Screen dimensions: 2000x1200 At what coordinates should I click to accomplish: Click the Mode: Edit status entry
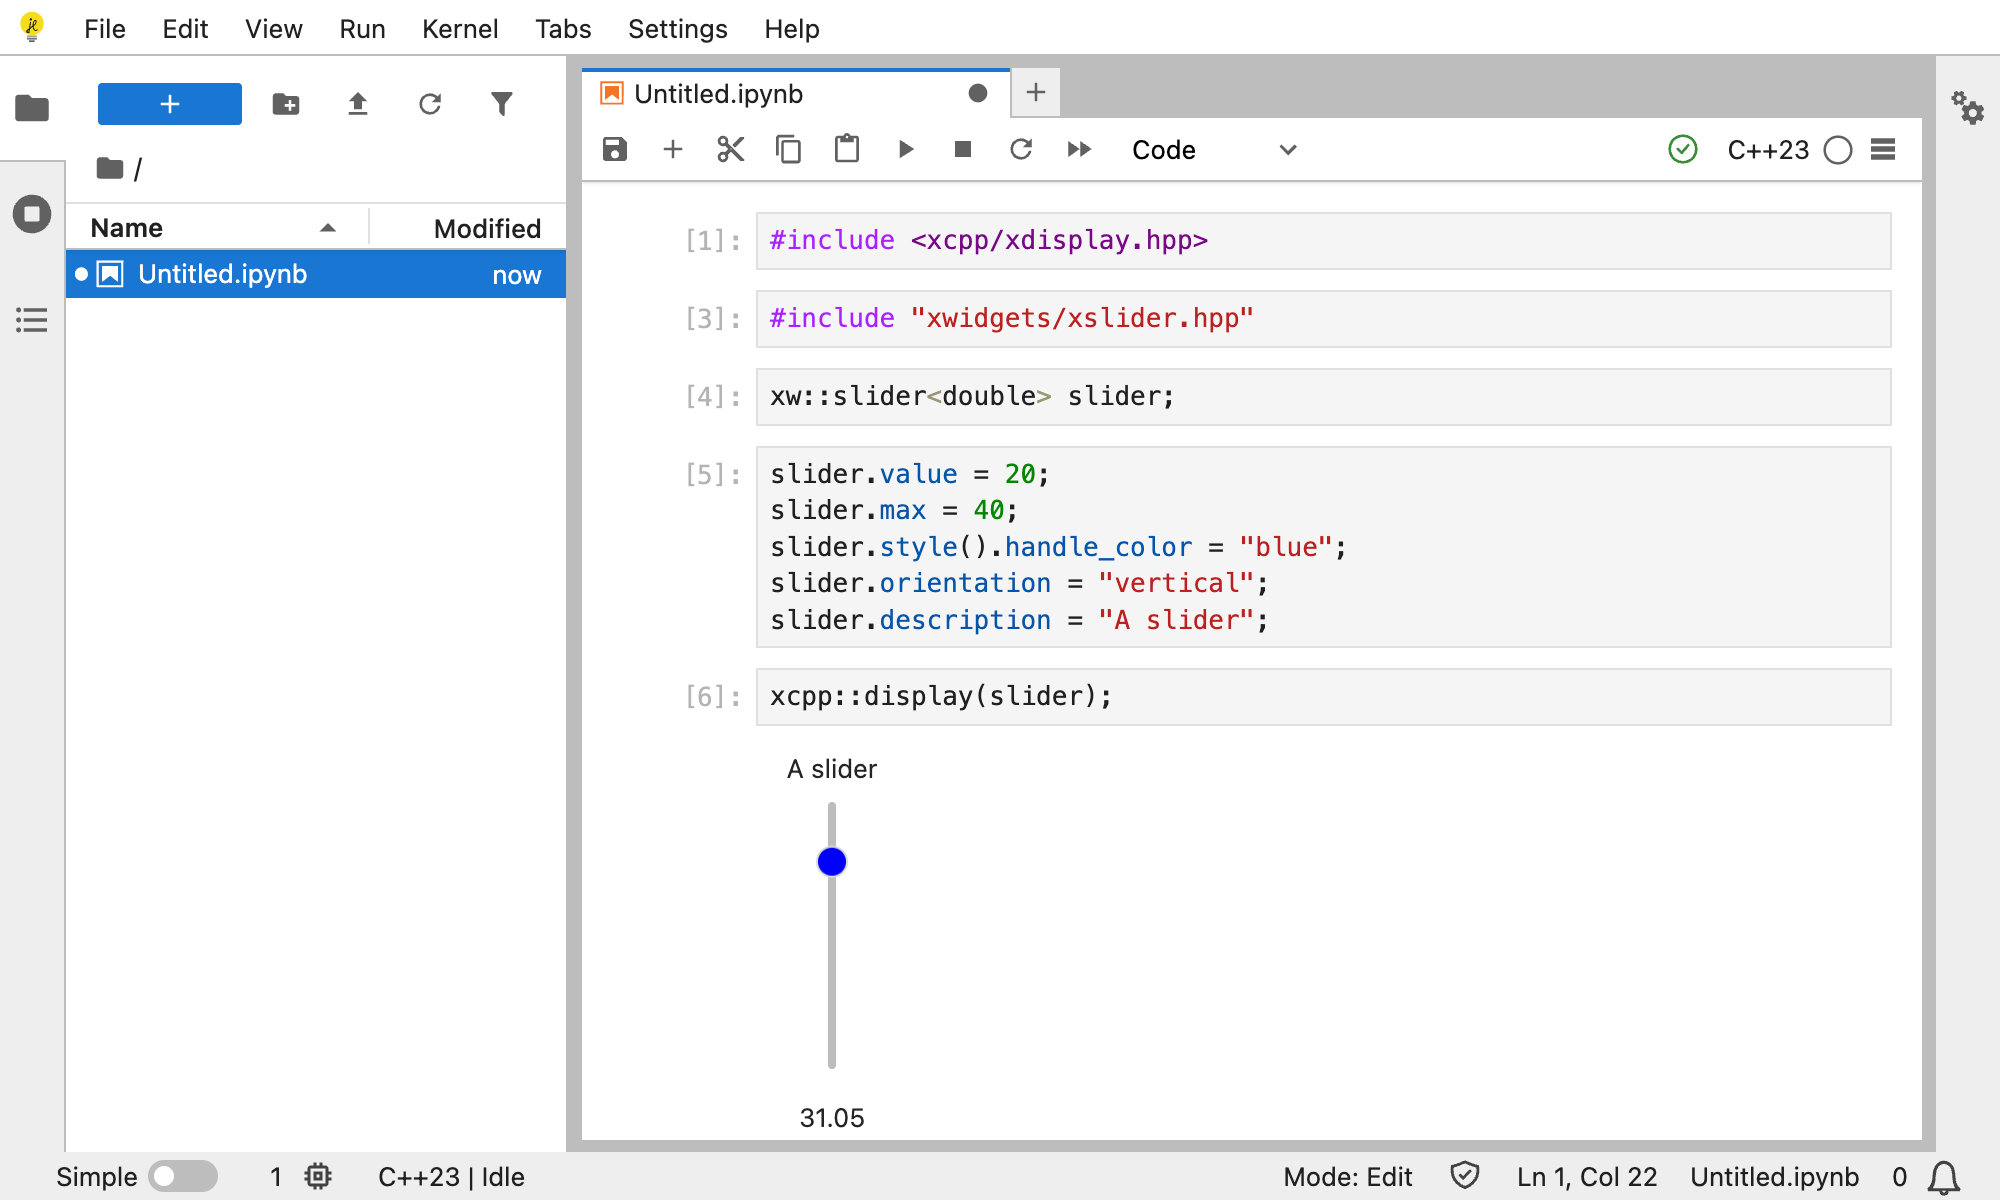tap(1347, 1177)
